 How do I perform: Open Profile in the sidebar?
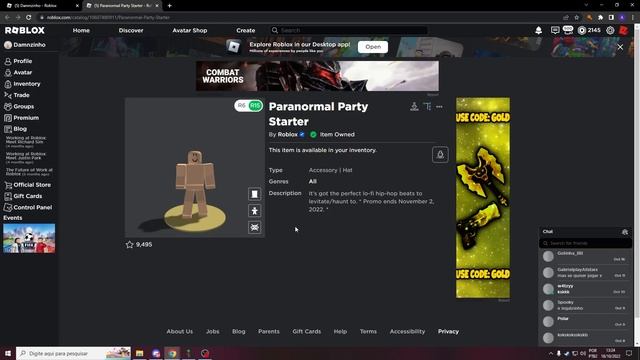point(18,61)
